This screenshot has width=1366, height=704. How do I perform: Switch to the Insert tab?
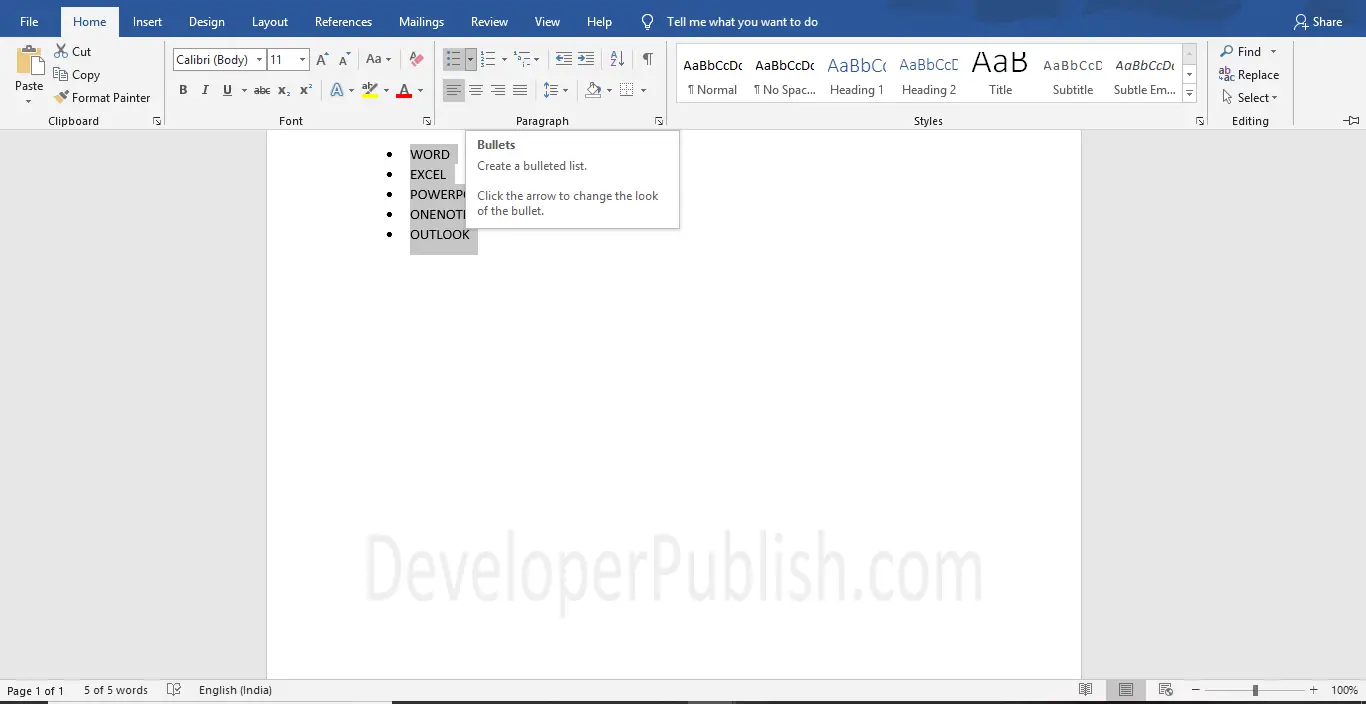coord(147,22)
